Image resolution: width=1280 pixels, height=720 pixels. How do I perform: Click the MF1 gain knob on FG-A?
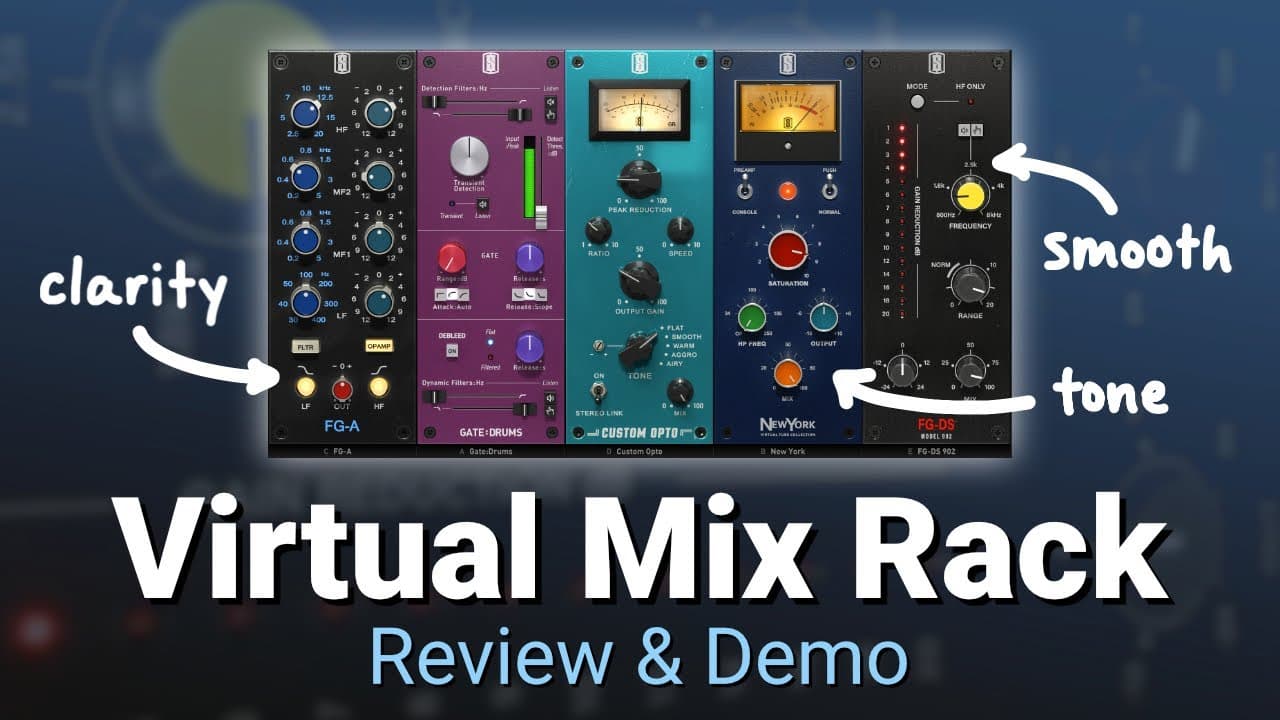coord(378,239)
